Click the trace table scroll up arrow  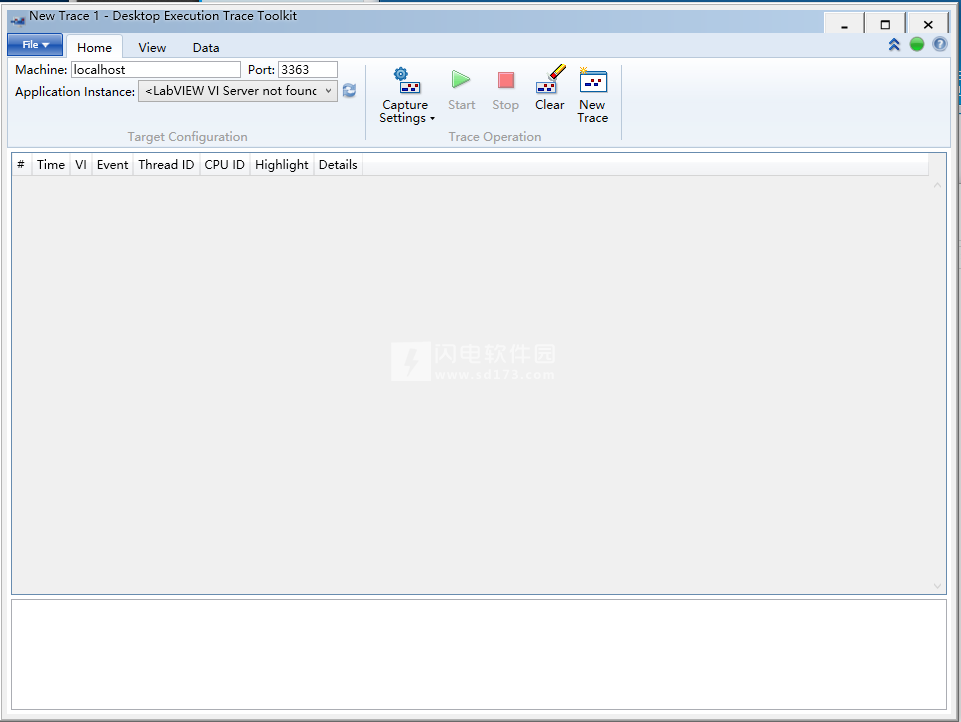(937, 185)
